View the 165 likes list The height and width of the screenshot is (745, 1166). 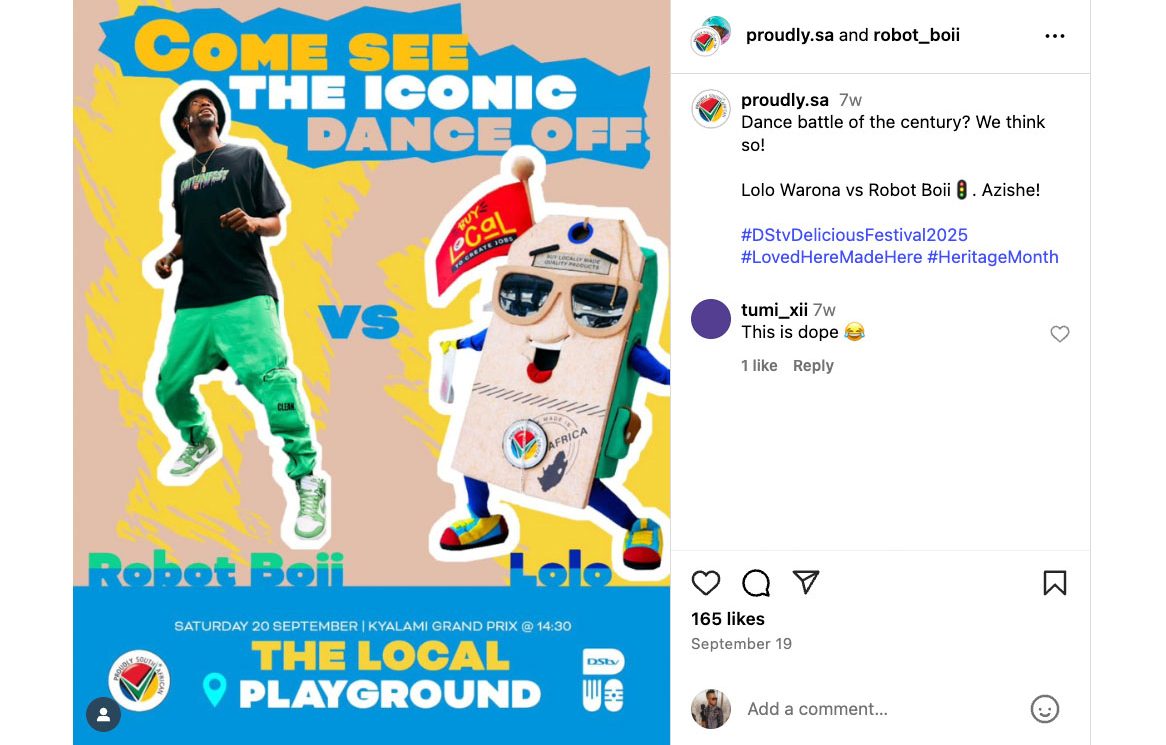click(727, 619)
